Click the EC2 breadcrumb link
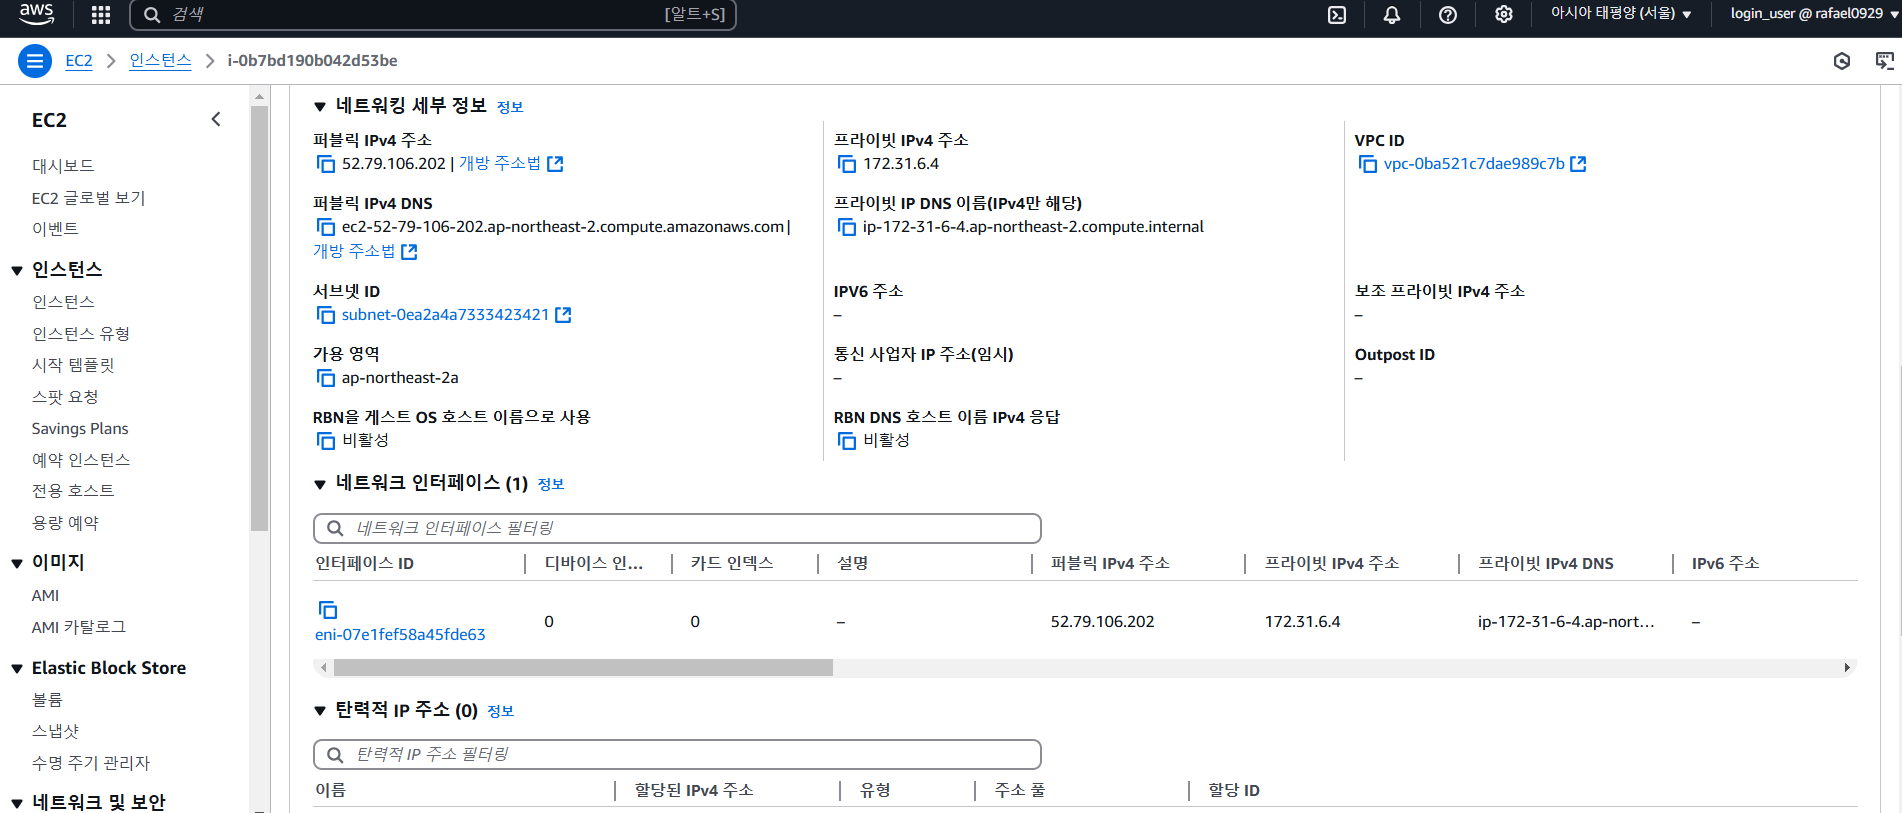 point(79,61)
